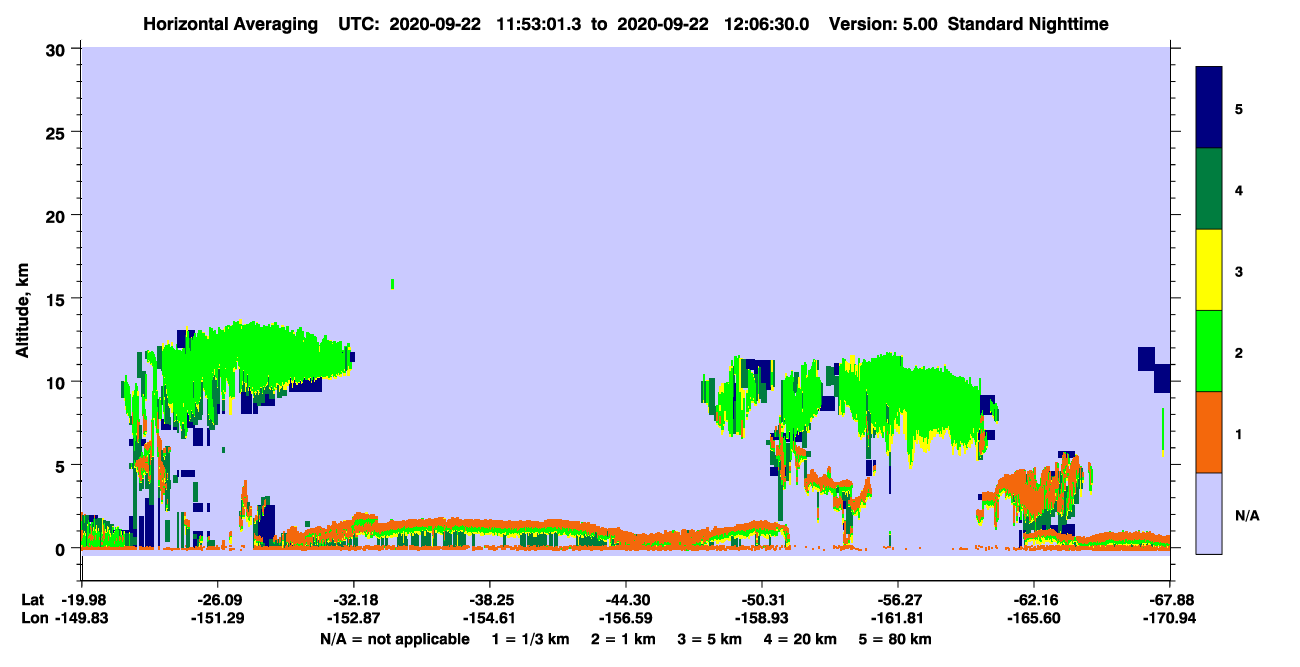1300x667 pixels.
Task: Click the yellow color bar segment labeled 3
Action: [x=1209, y=270]
